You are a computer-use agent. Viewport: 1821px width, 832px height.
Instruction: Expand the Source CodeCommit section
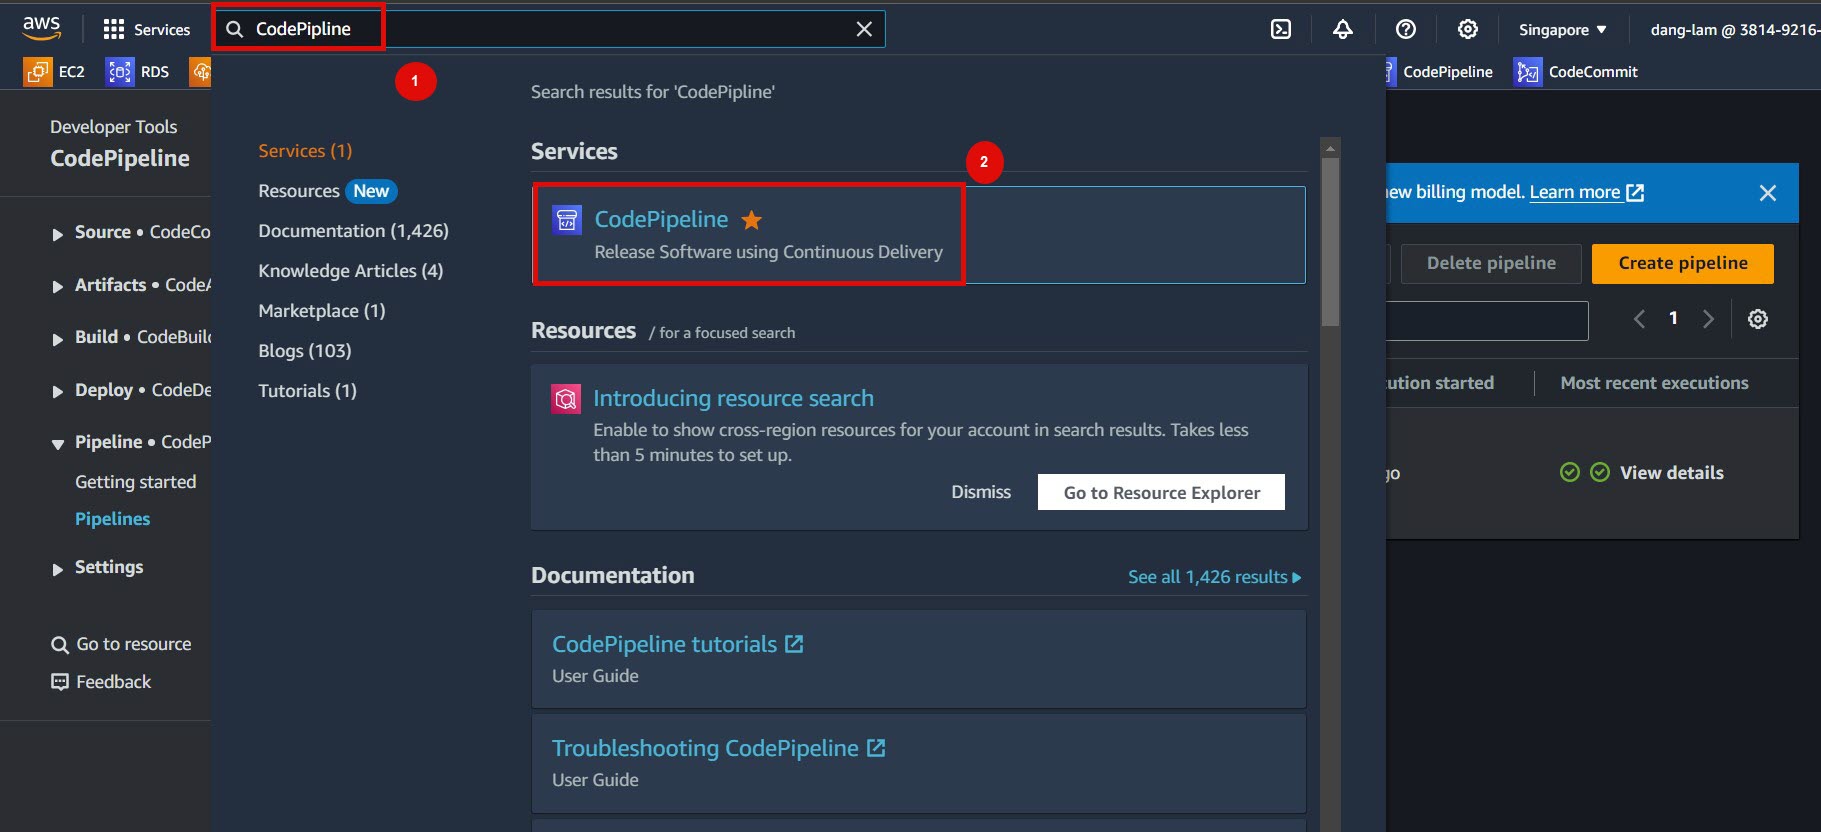click(x=57, y=234)
